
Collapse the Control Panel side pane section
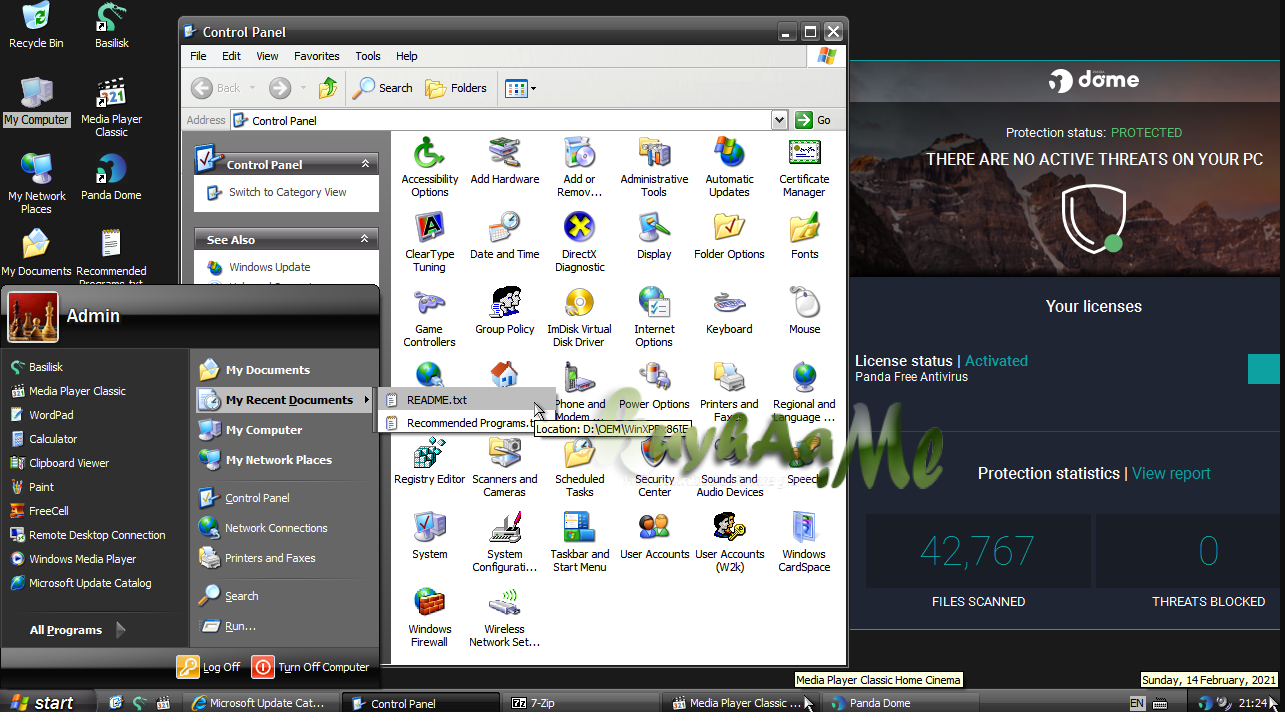click(365, 164)
